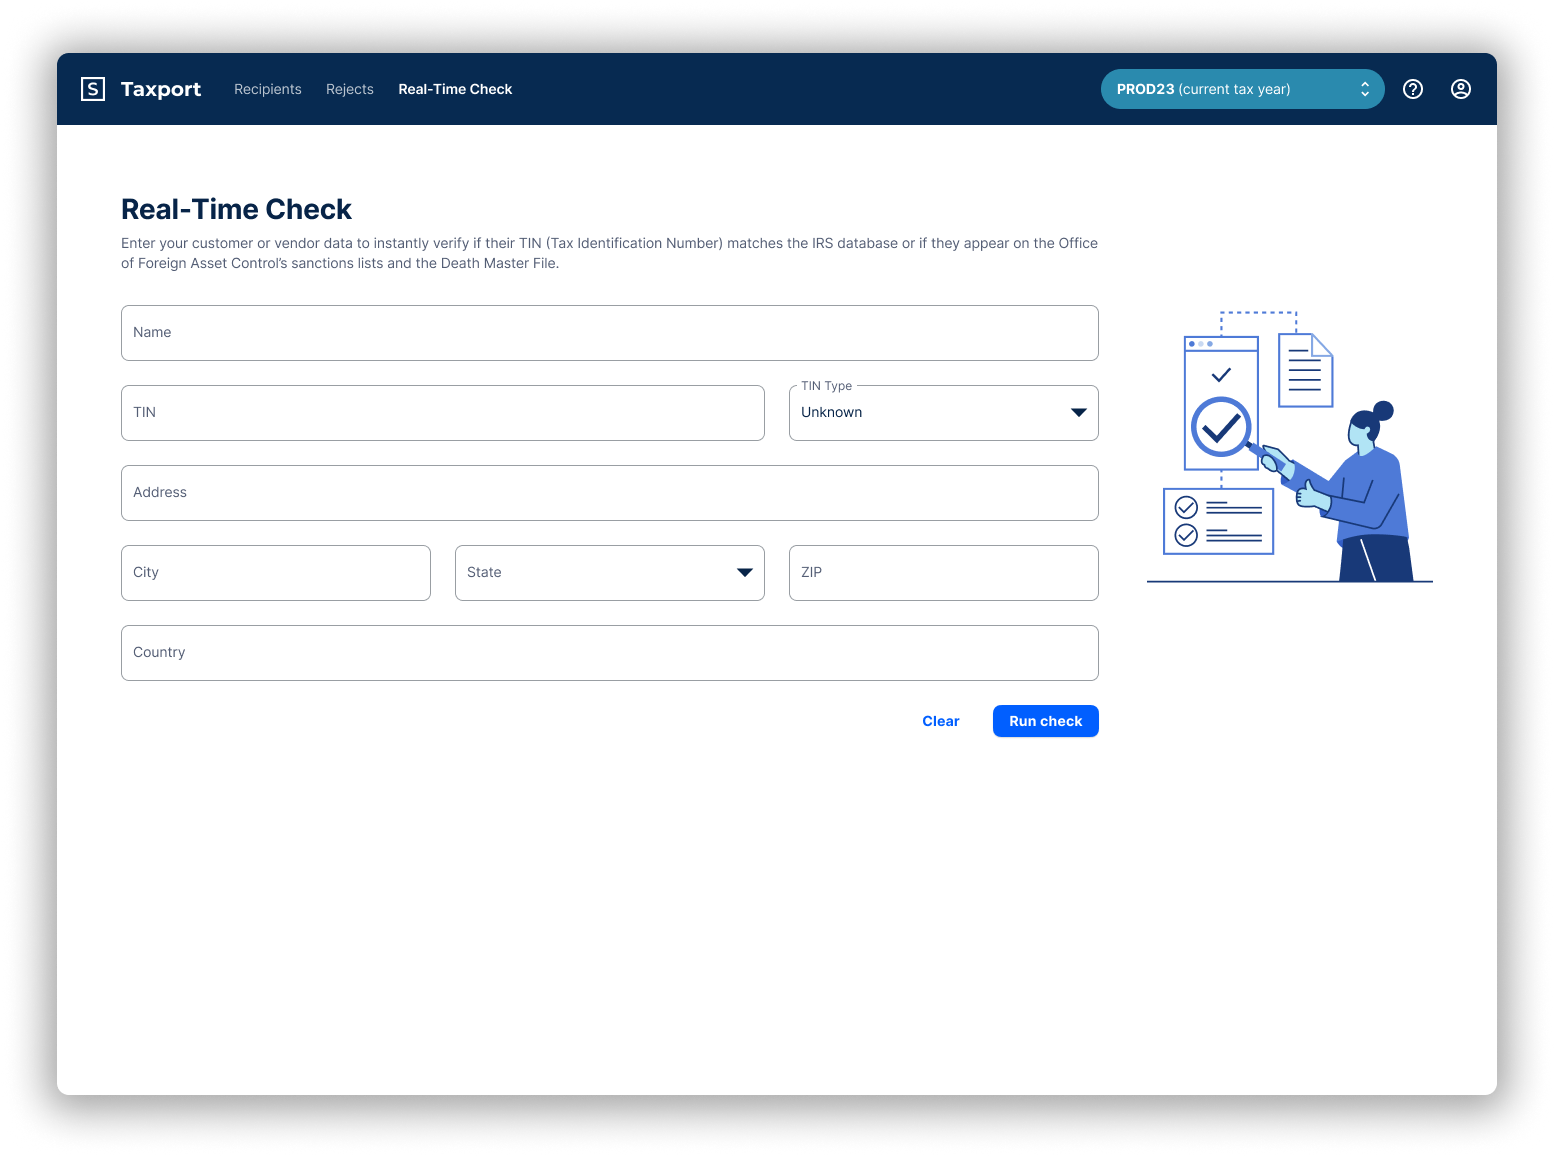Focus the ZIP input field
The image size is (1554, 1156).
point(944,573)
